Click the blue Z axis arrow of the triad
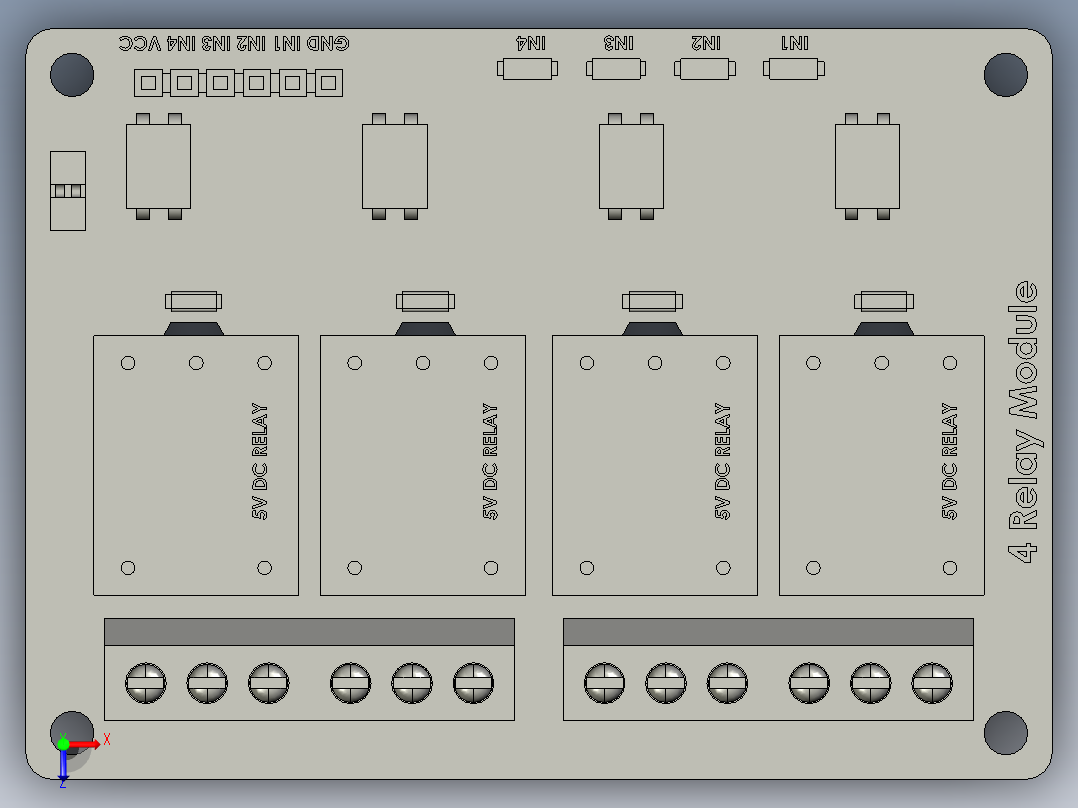This screenshot has width=1078, height=808. click(63, 765)
